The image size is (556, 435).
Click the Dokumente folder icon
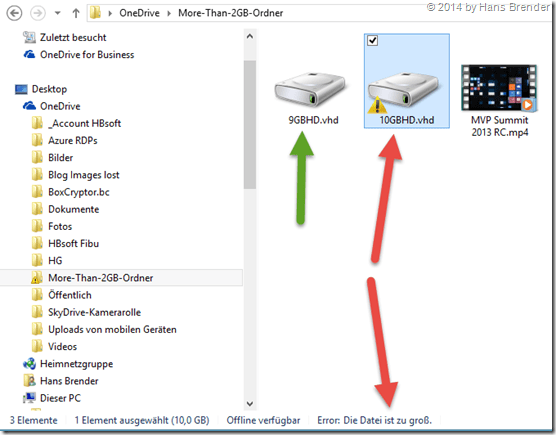click(37, 209)
